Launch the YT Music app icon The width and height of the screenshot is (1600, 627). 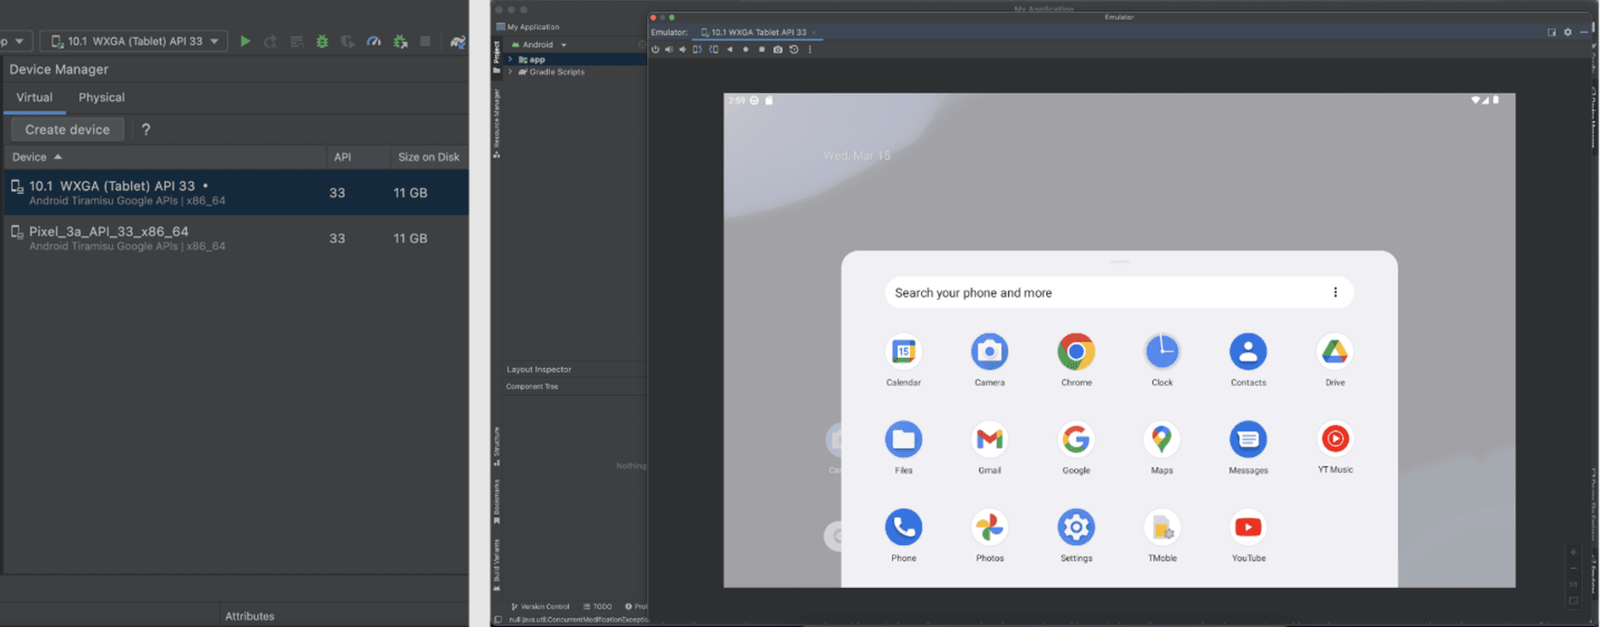tap(1335, 439)
